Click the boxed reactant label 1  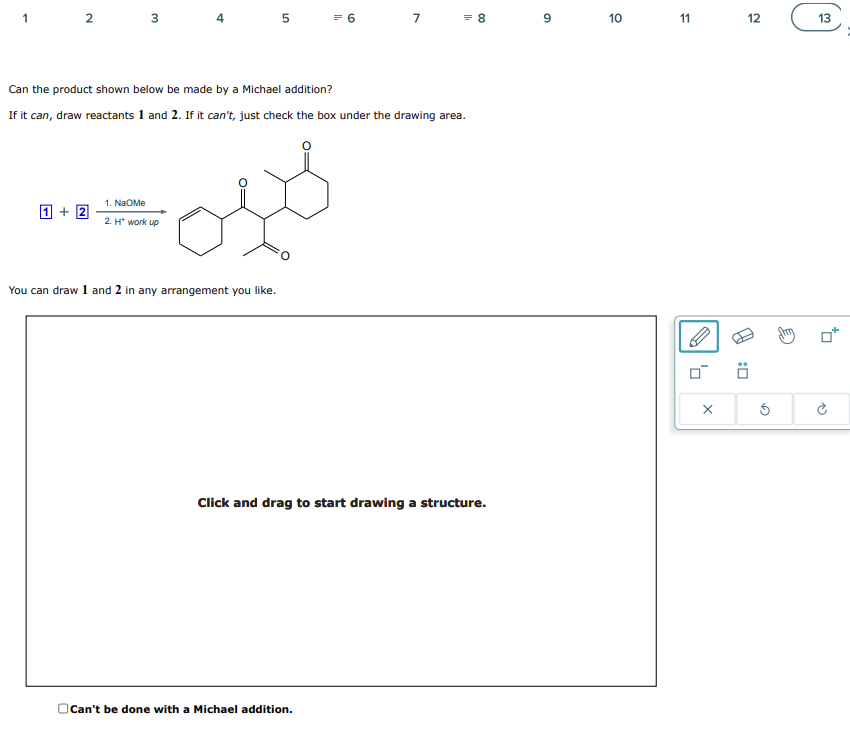pos(45,211)
